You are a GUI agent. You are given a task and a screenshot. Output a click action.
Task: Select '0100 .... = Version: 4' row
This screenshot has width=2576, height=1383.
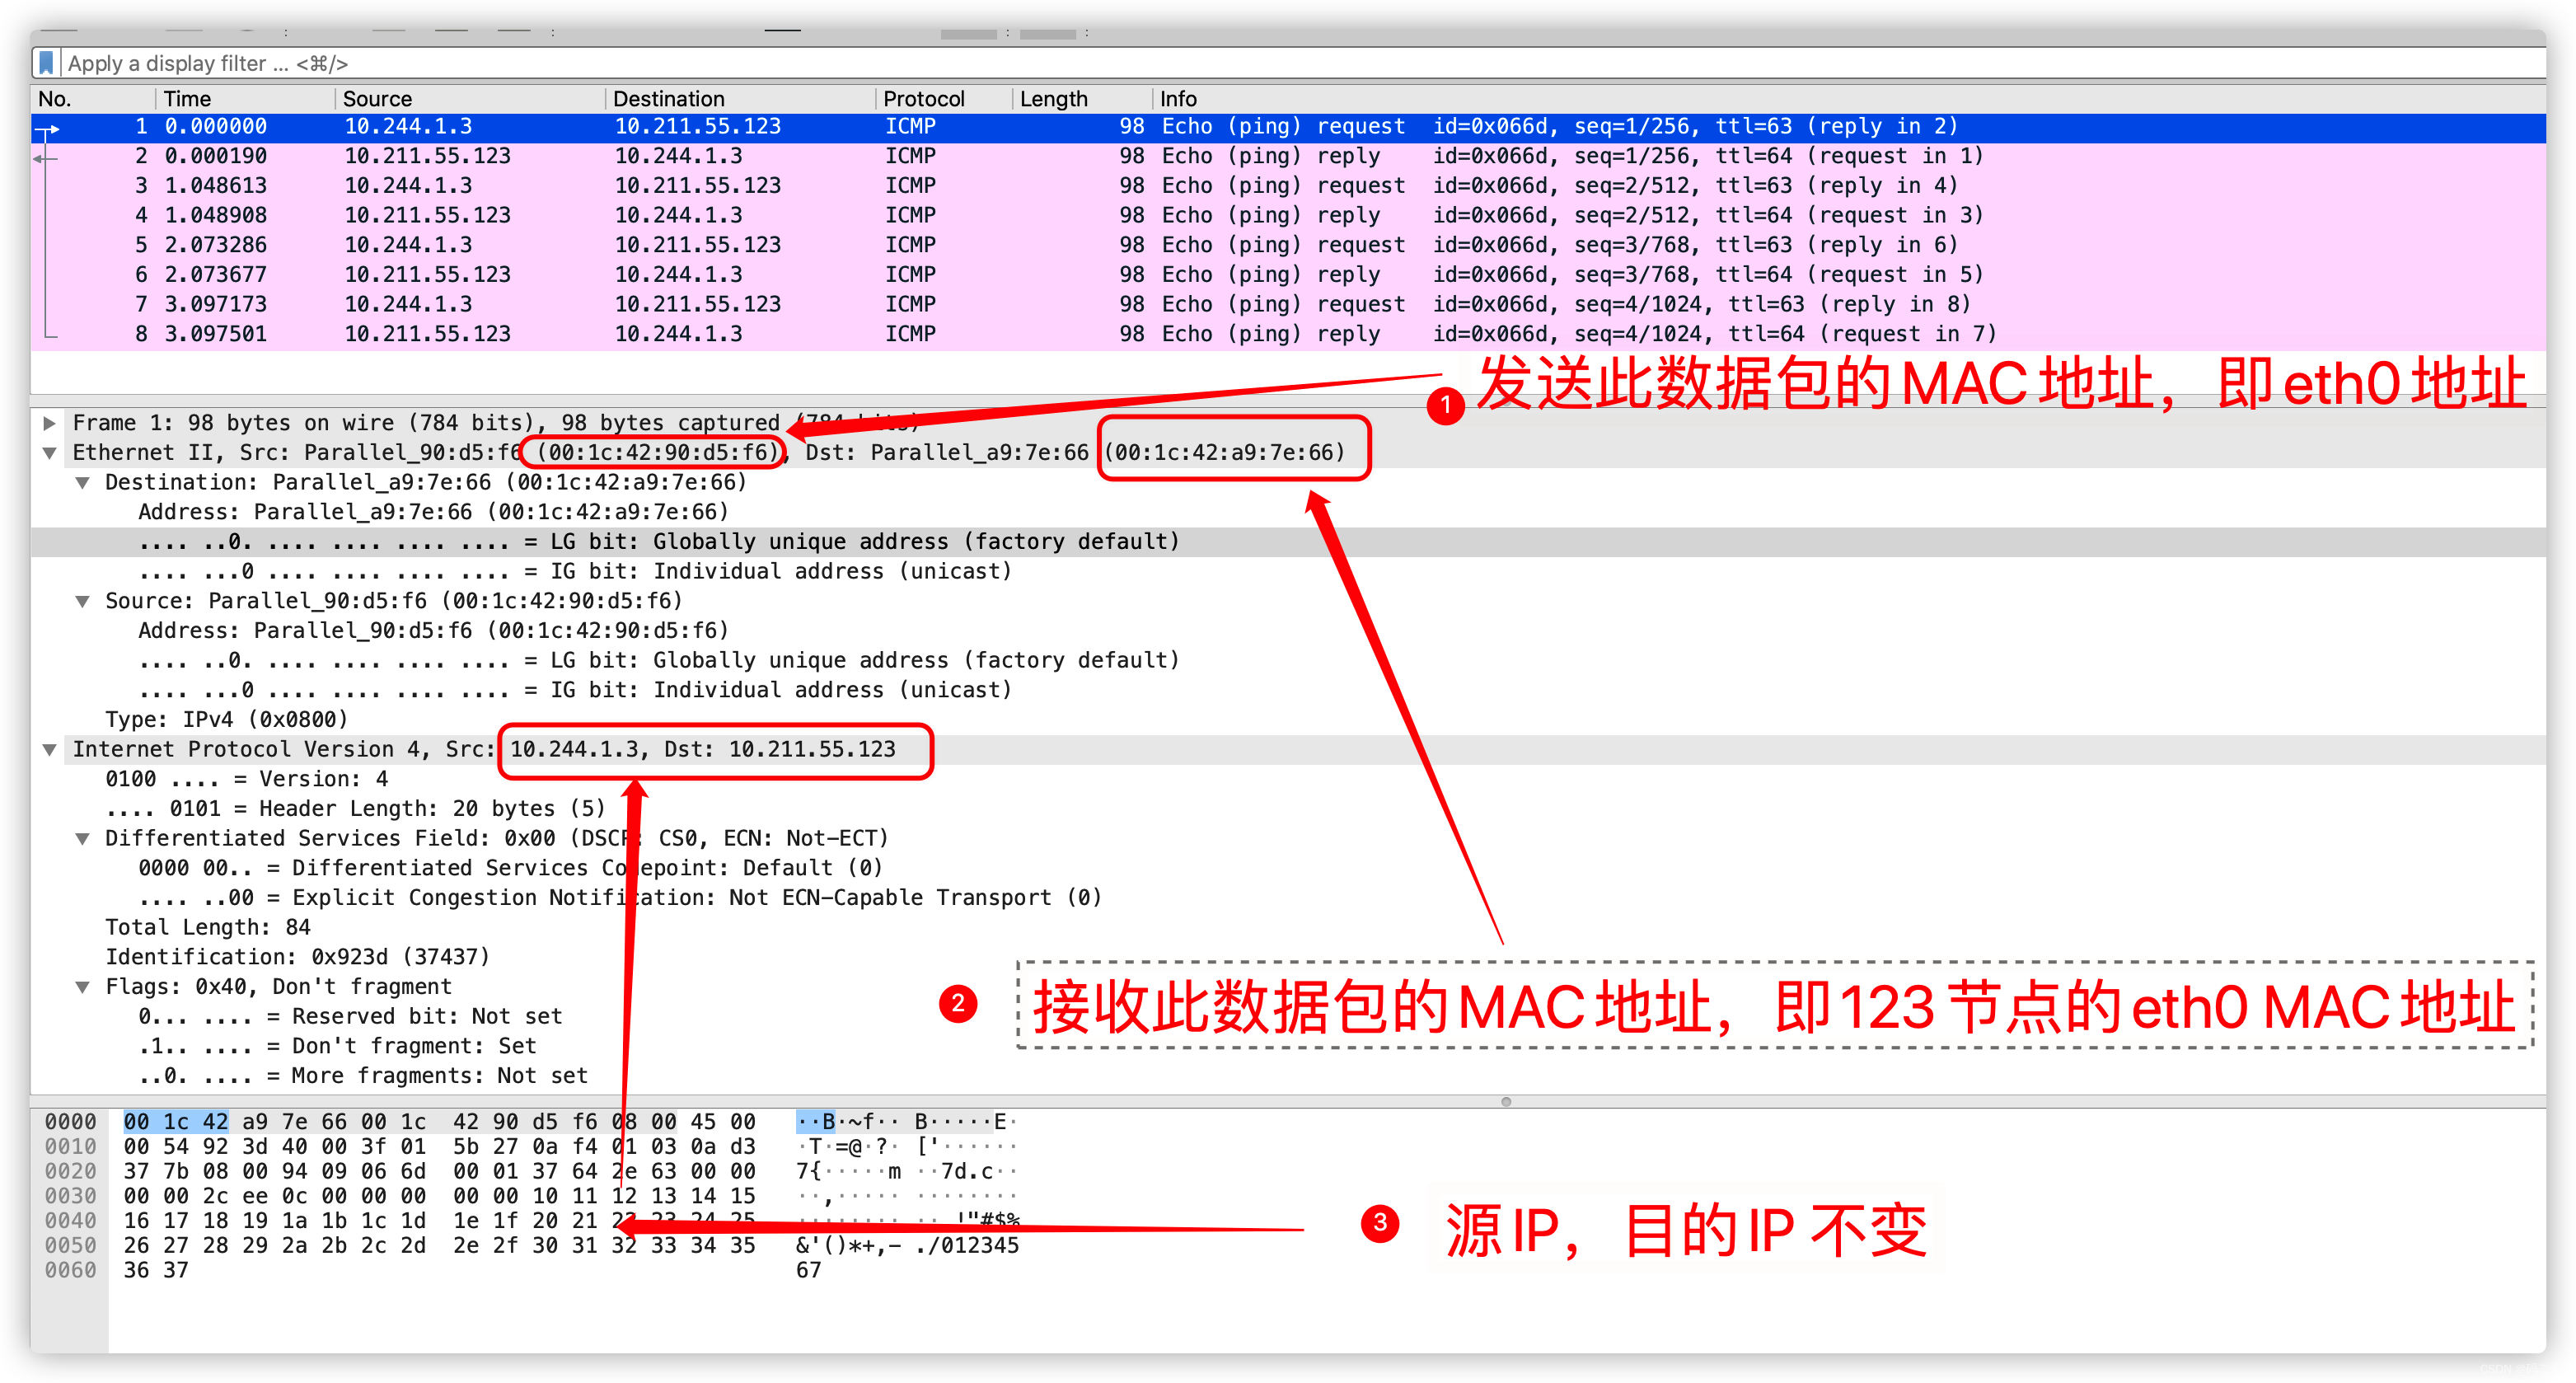click(x=1288, y=779)
